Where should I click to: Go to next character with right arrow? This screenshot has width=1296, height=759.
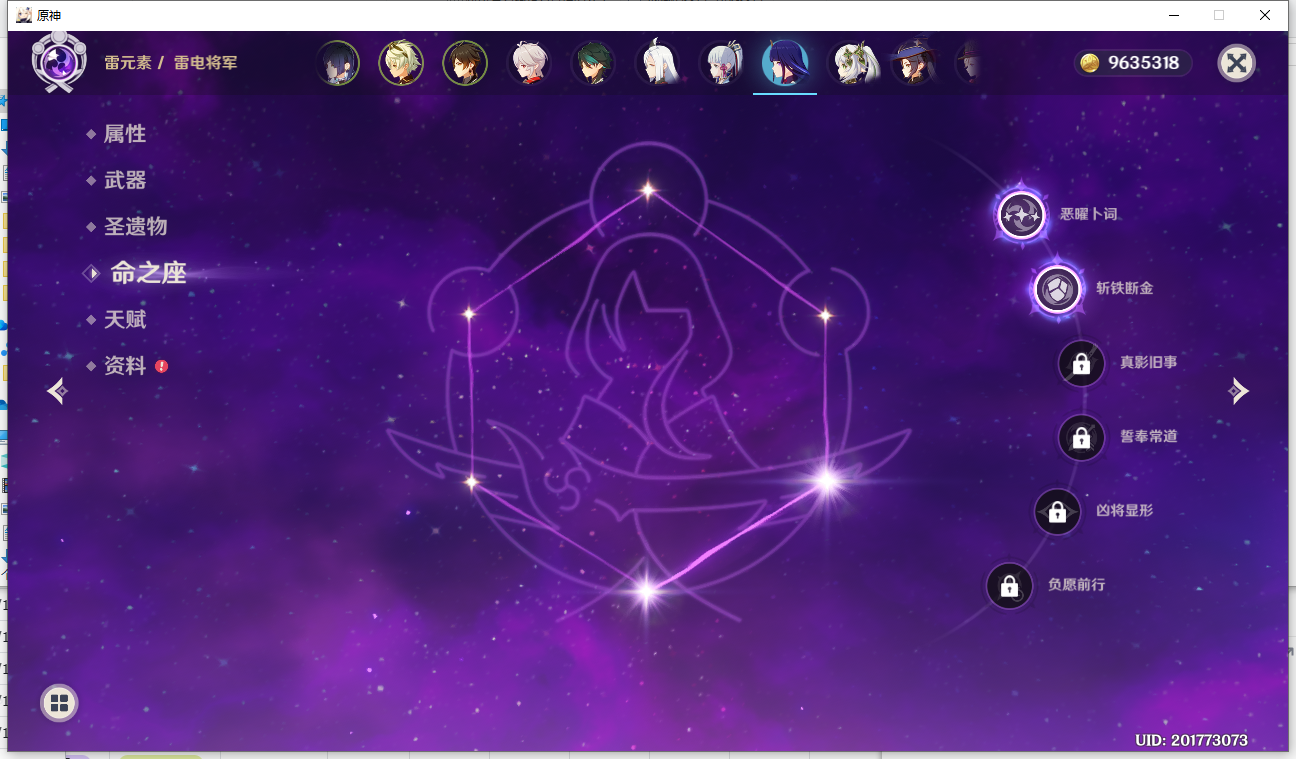1239,391
